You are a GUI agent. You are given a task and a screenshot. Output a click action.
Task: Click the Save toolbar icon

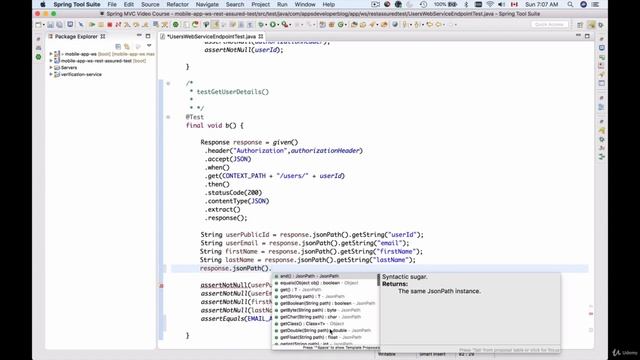pos(50,25)
